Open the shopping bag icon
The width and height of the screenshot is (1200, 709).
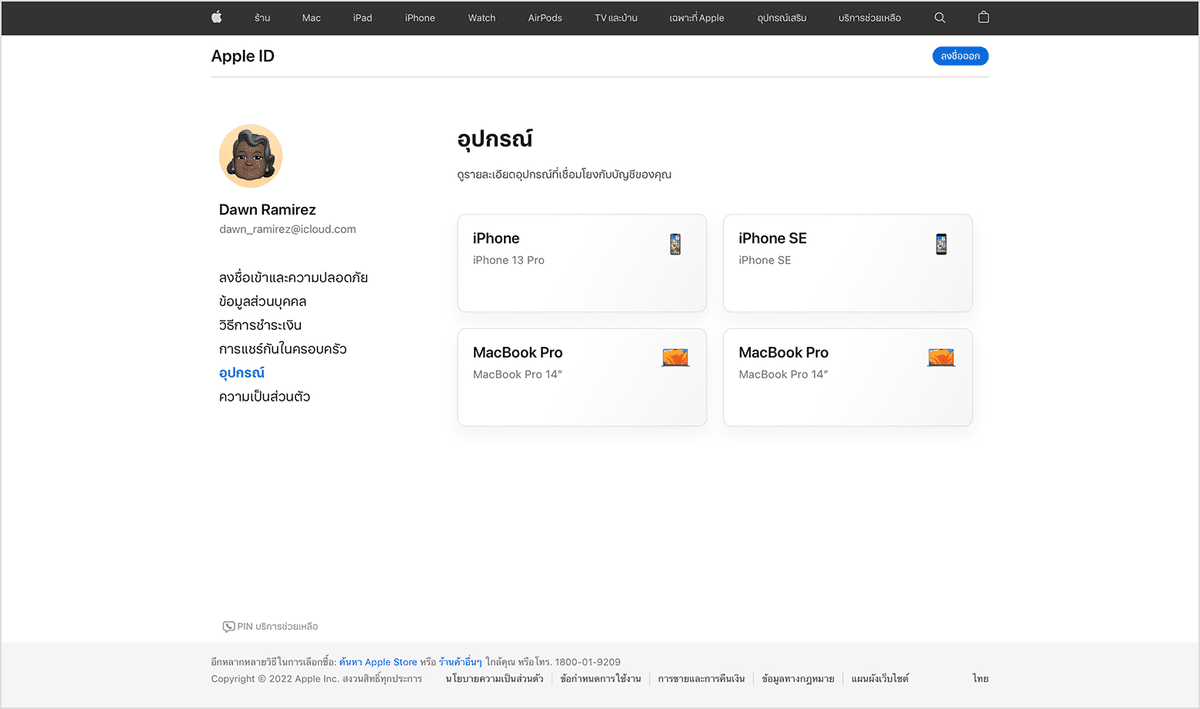983,18
